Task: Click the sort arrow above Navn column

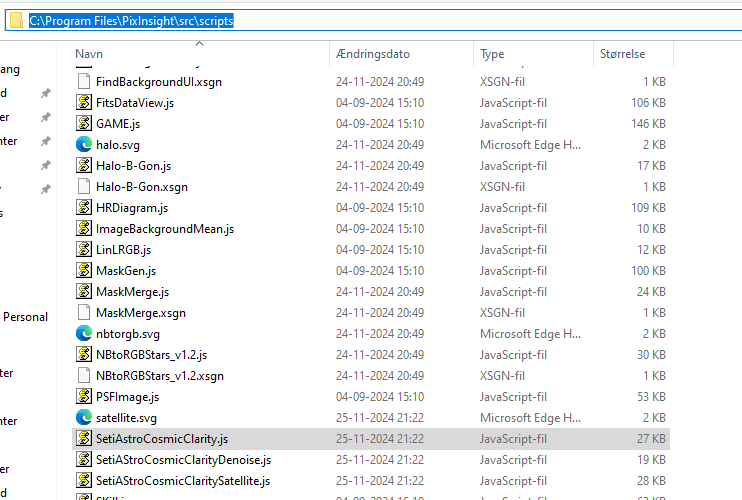Action: click(x=200, y=44)
